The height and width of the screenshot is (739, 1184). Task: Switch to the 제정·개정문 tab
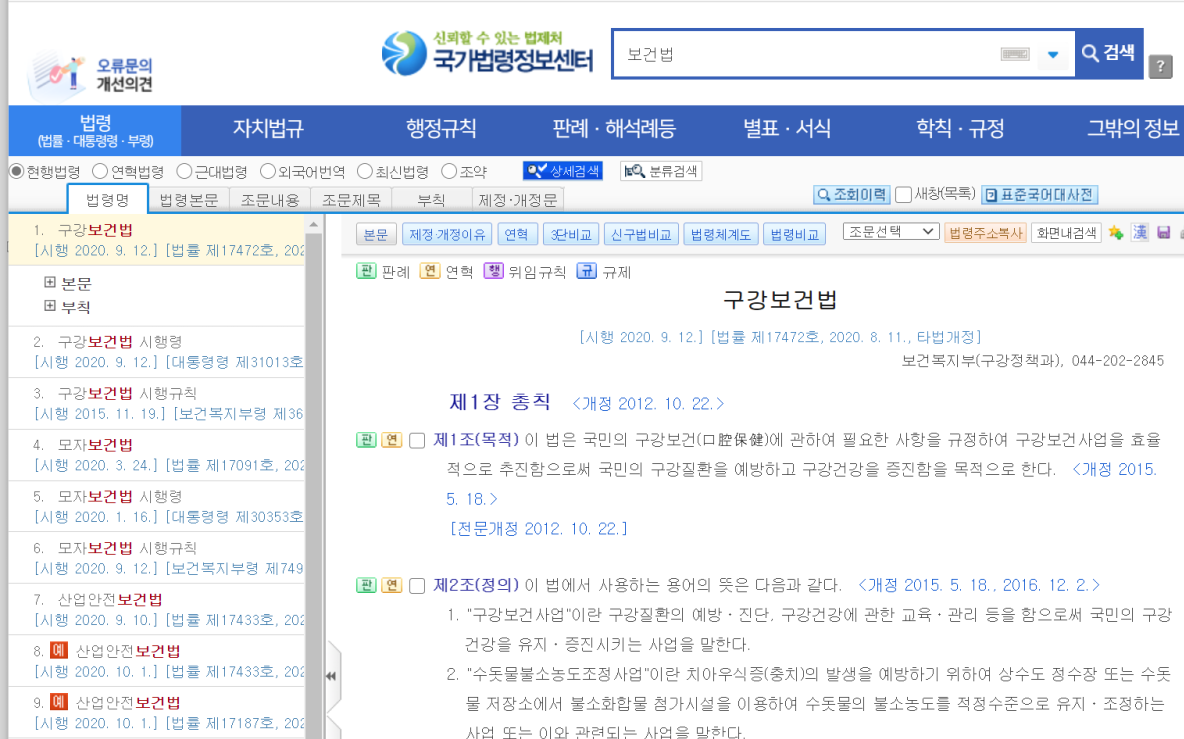coord(518,200)
